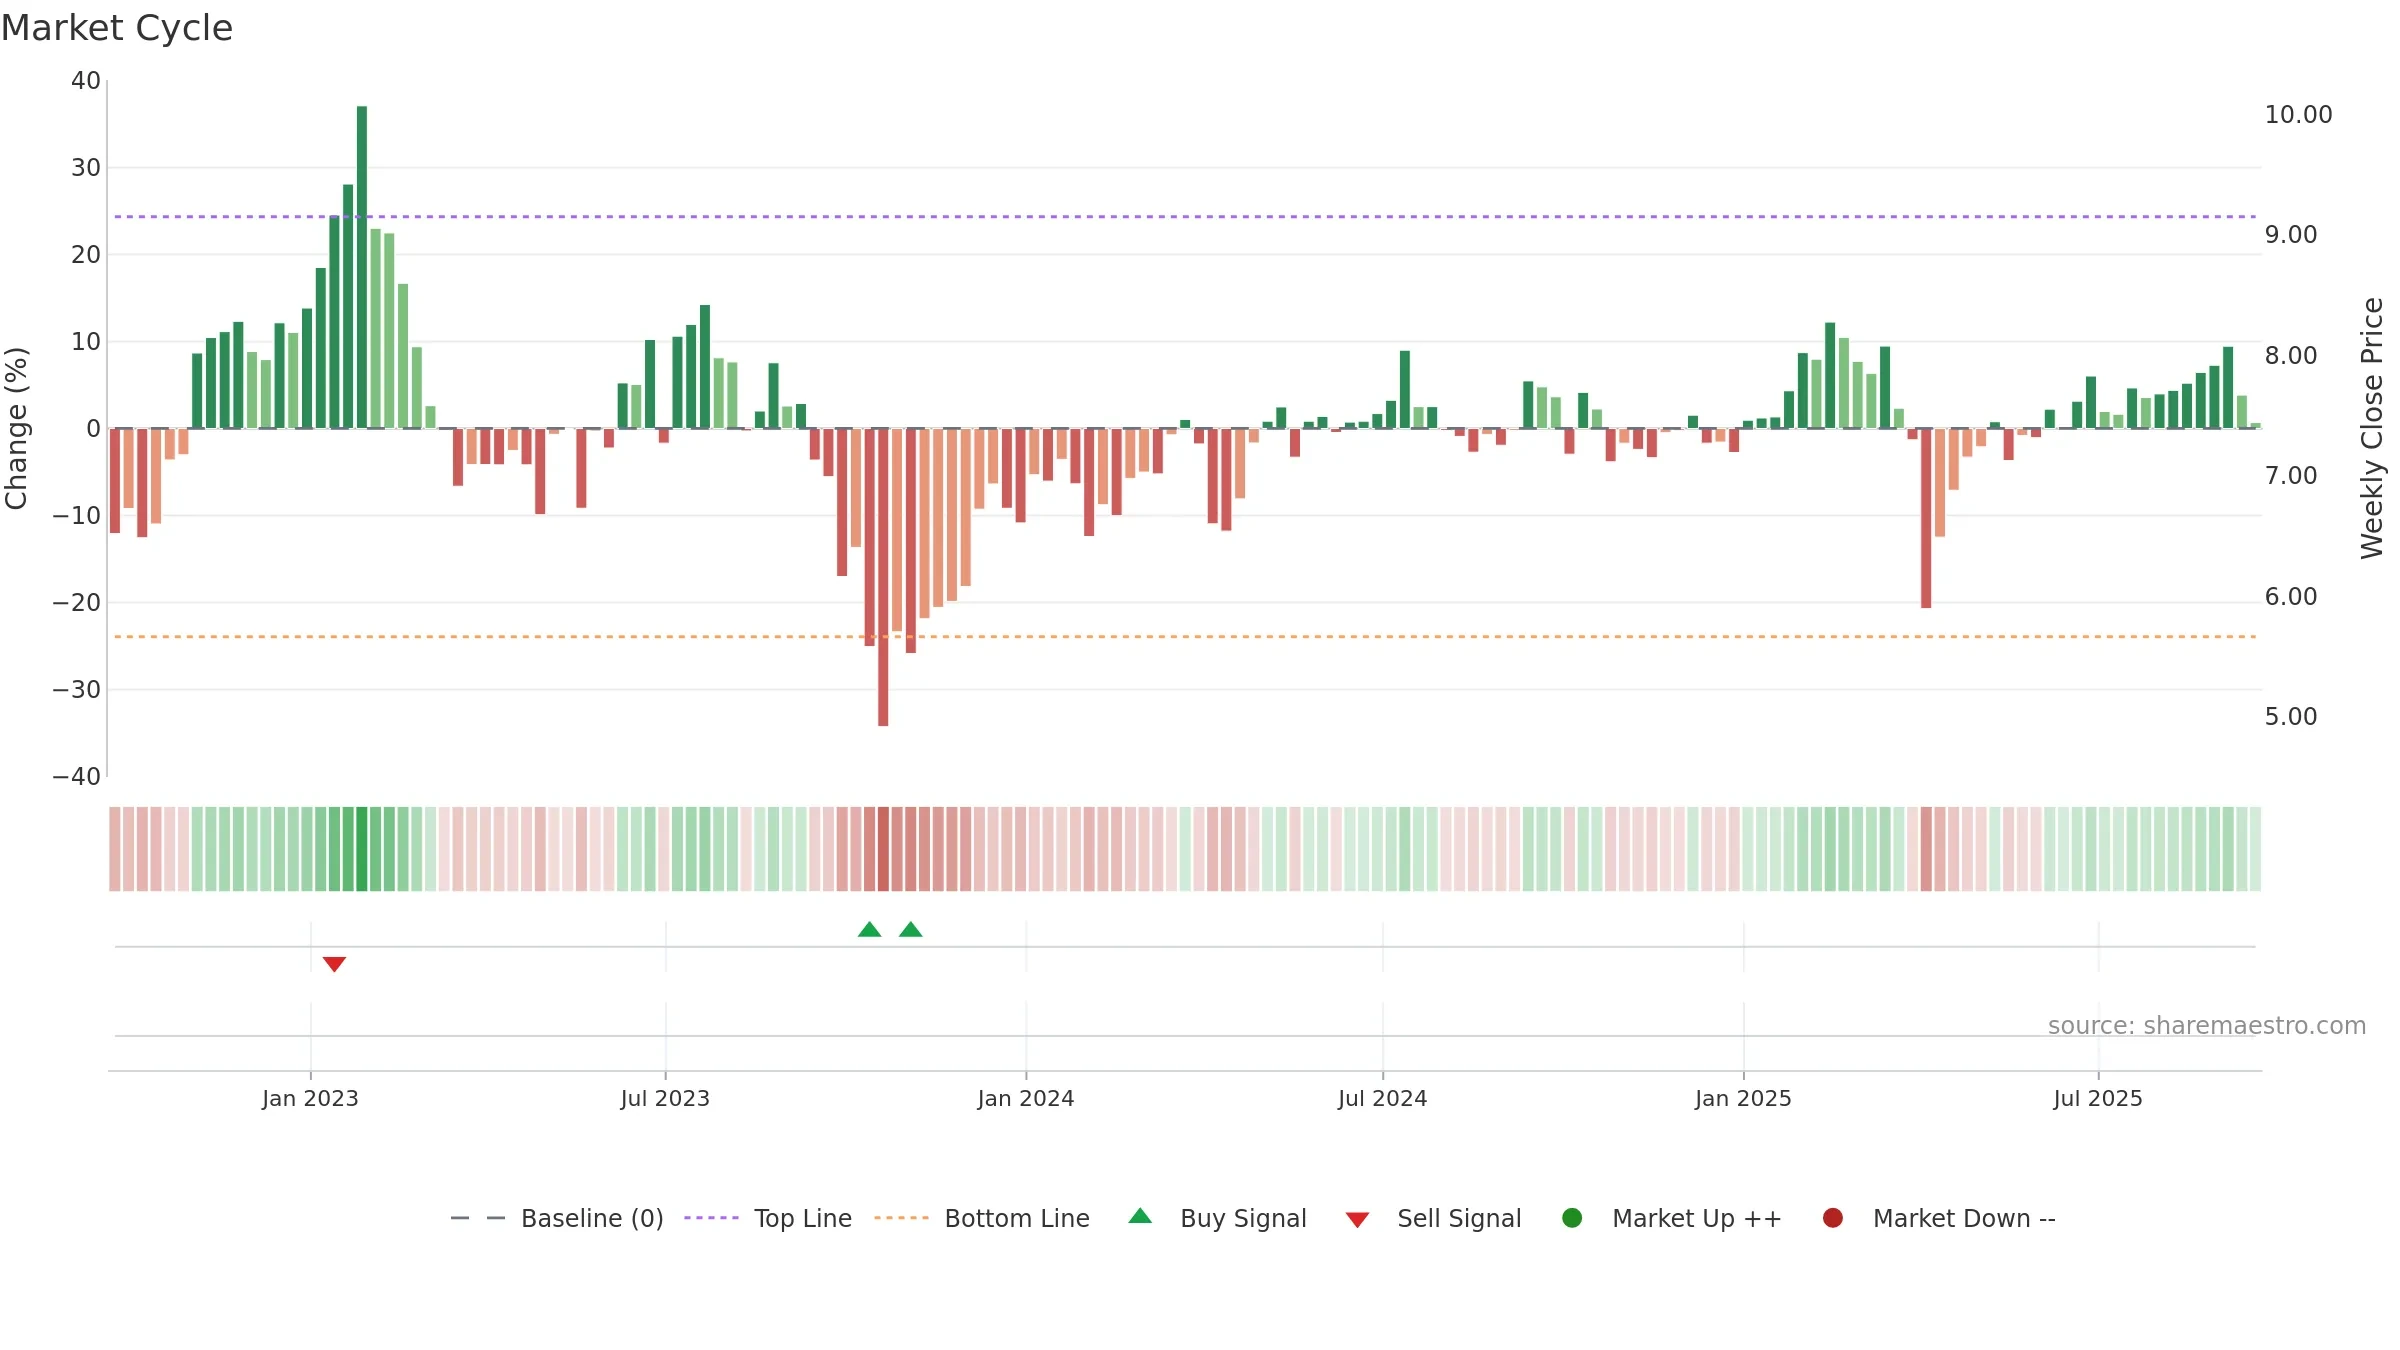2400x1350 pixels.
Task: Toggle the Bottom Line legend item
Action: click(x=981, y=1218)
